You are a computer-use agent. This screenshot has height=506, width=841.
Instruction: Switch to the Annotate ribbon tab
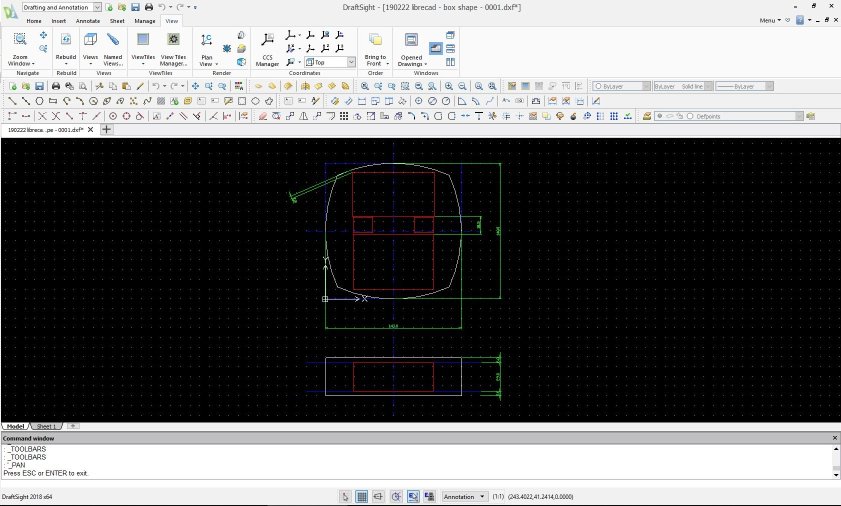pos(87,21)
